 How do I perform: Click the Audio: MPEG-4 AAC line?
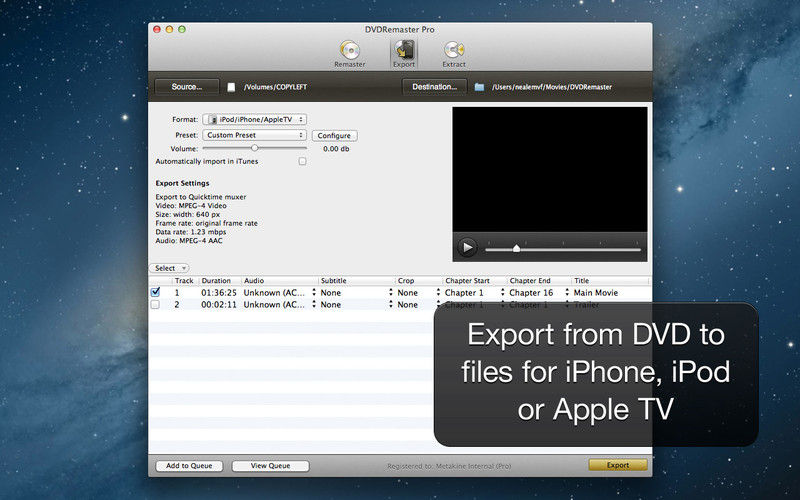[189, 241]
